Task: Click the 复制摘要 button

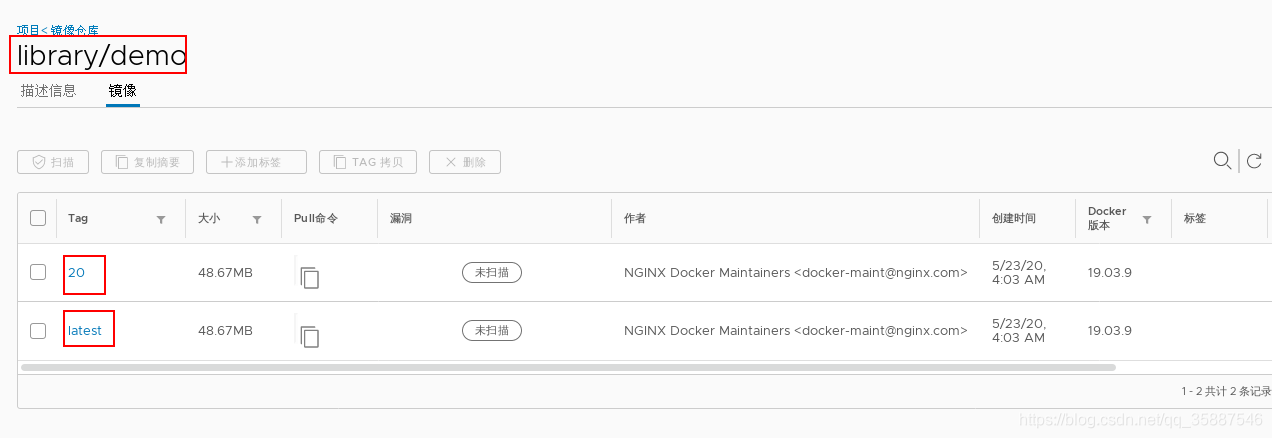Action: point(147,162)
